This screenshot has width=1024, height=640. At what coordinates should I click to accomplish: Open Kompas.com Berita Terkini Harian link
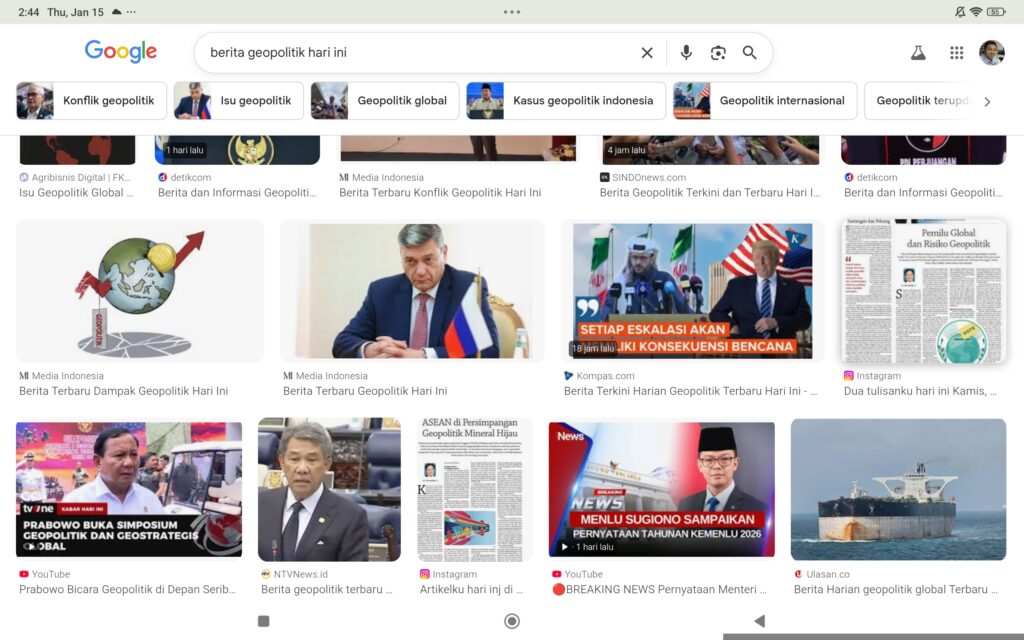[x=690, y=391]
